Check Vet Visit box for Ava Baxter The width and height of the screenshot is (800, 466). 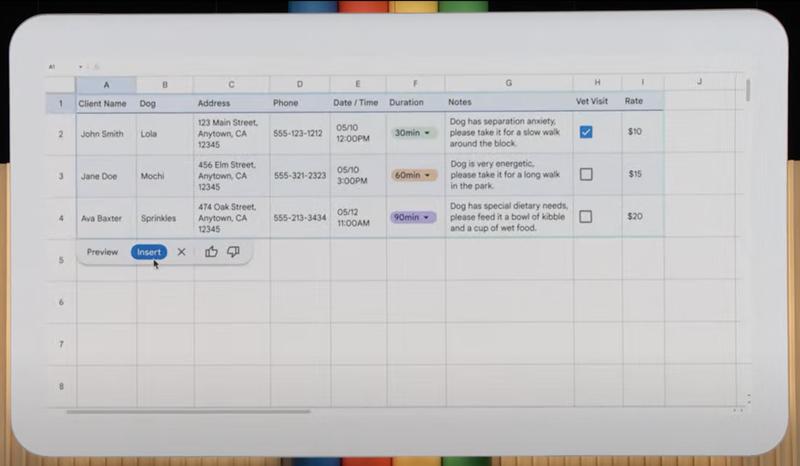point(586,217)
